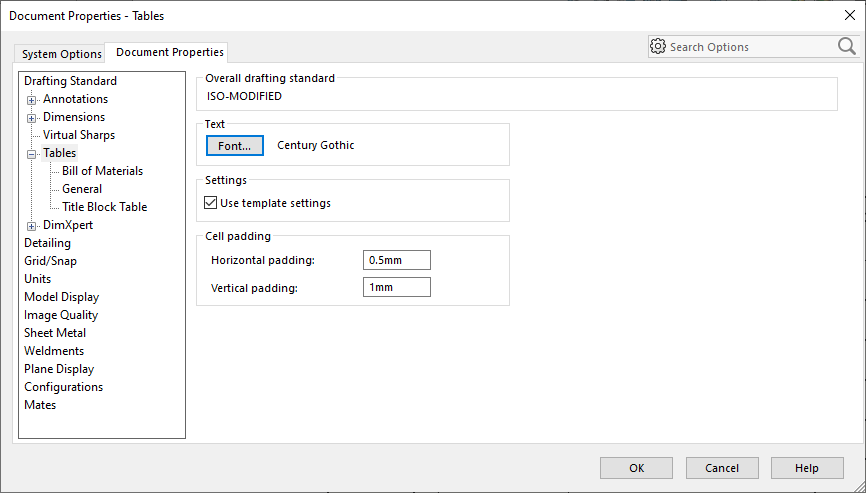Select Bill of Materials in tree

(x=102, y=171)
